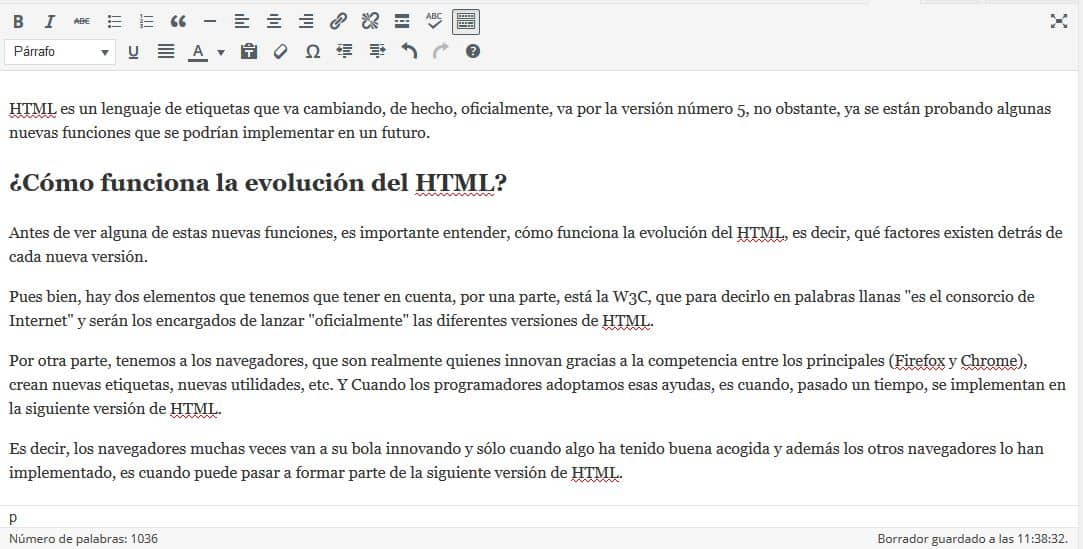The height and width of the screenshot is (549, 1083).
Task: Click the greyed-out redo arrow
Action: pyautogui.click(x=441, y=52)
